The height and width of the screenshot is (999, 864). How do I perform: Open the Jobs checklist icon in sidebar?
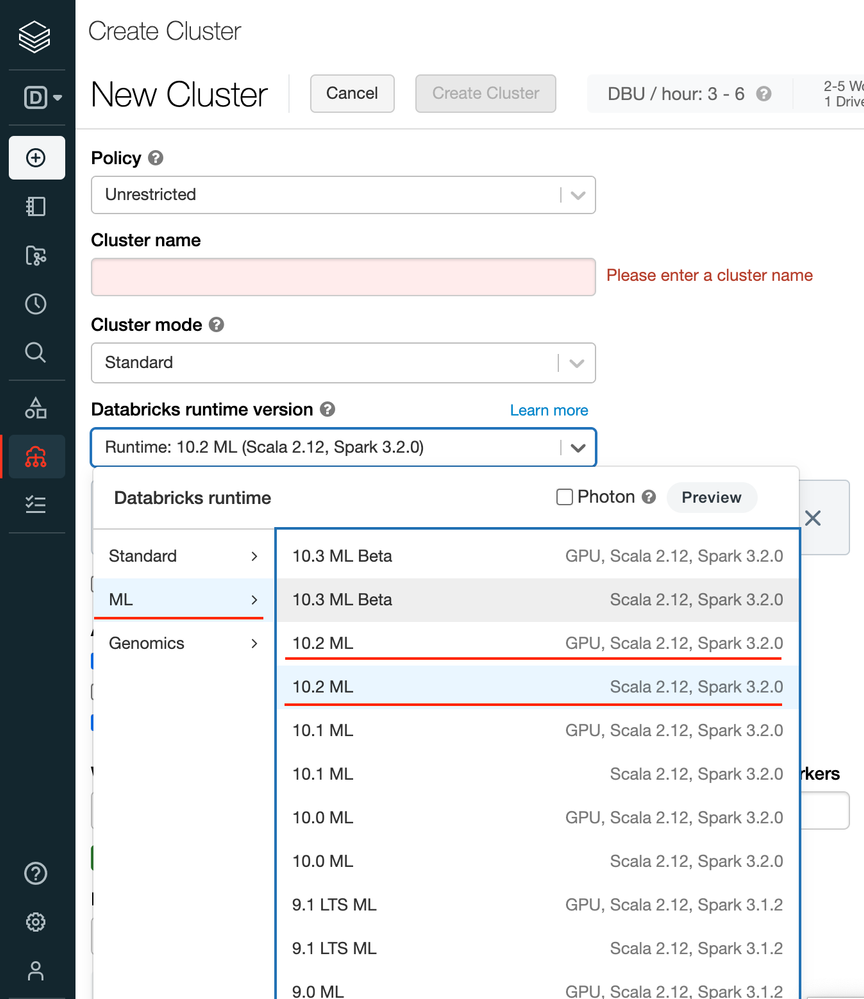click(36, 504)
